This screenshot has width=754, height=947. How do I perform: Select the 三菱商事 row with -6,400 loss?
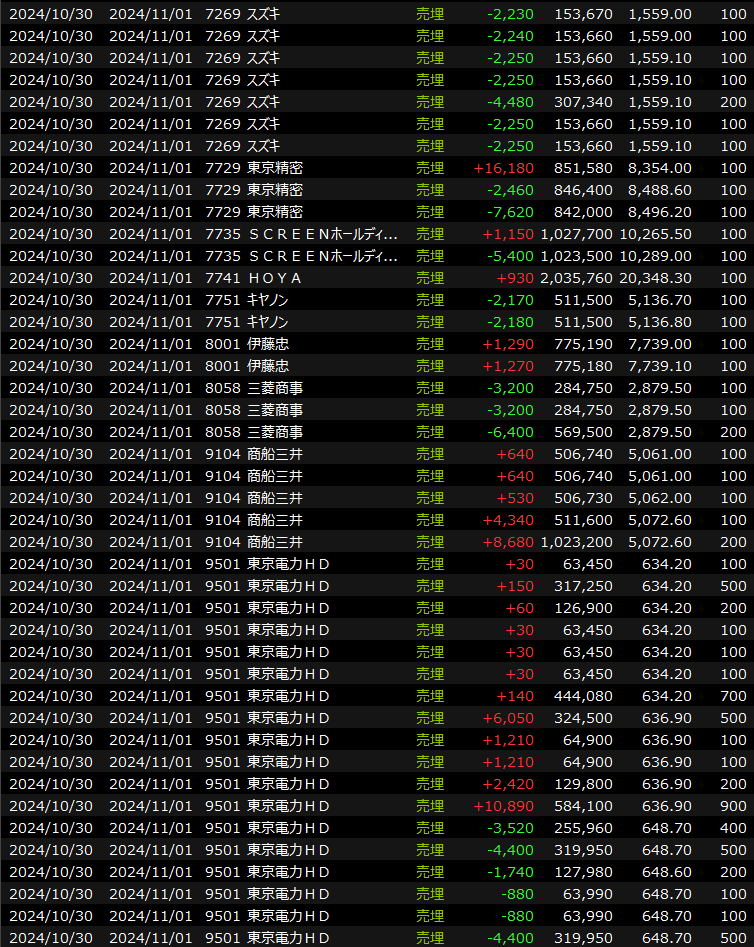pos(376,432)
